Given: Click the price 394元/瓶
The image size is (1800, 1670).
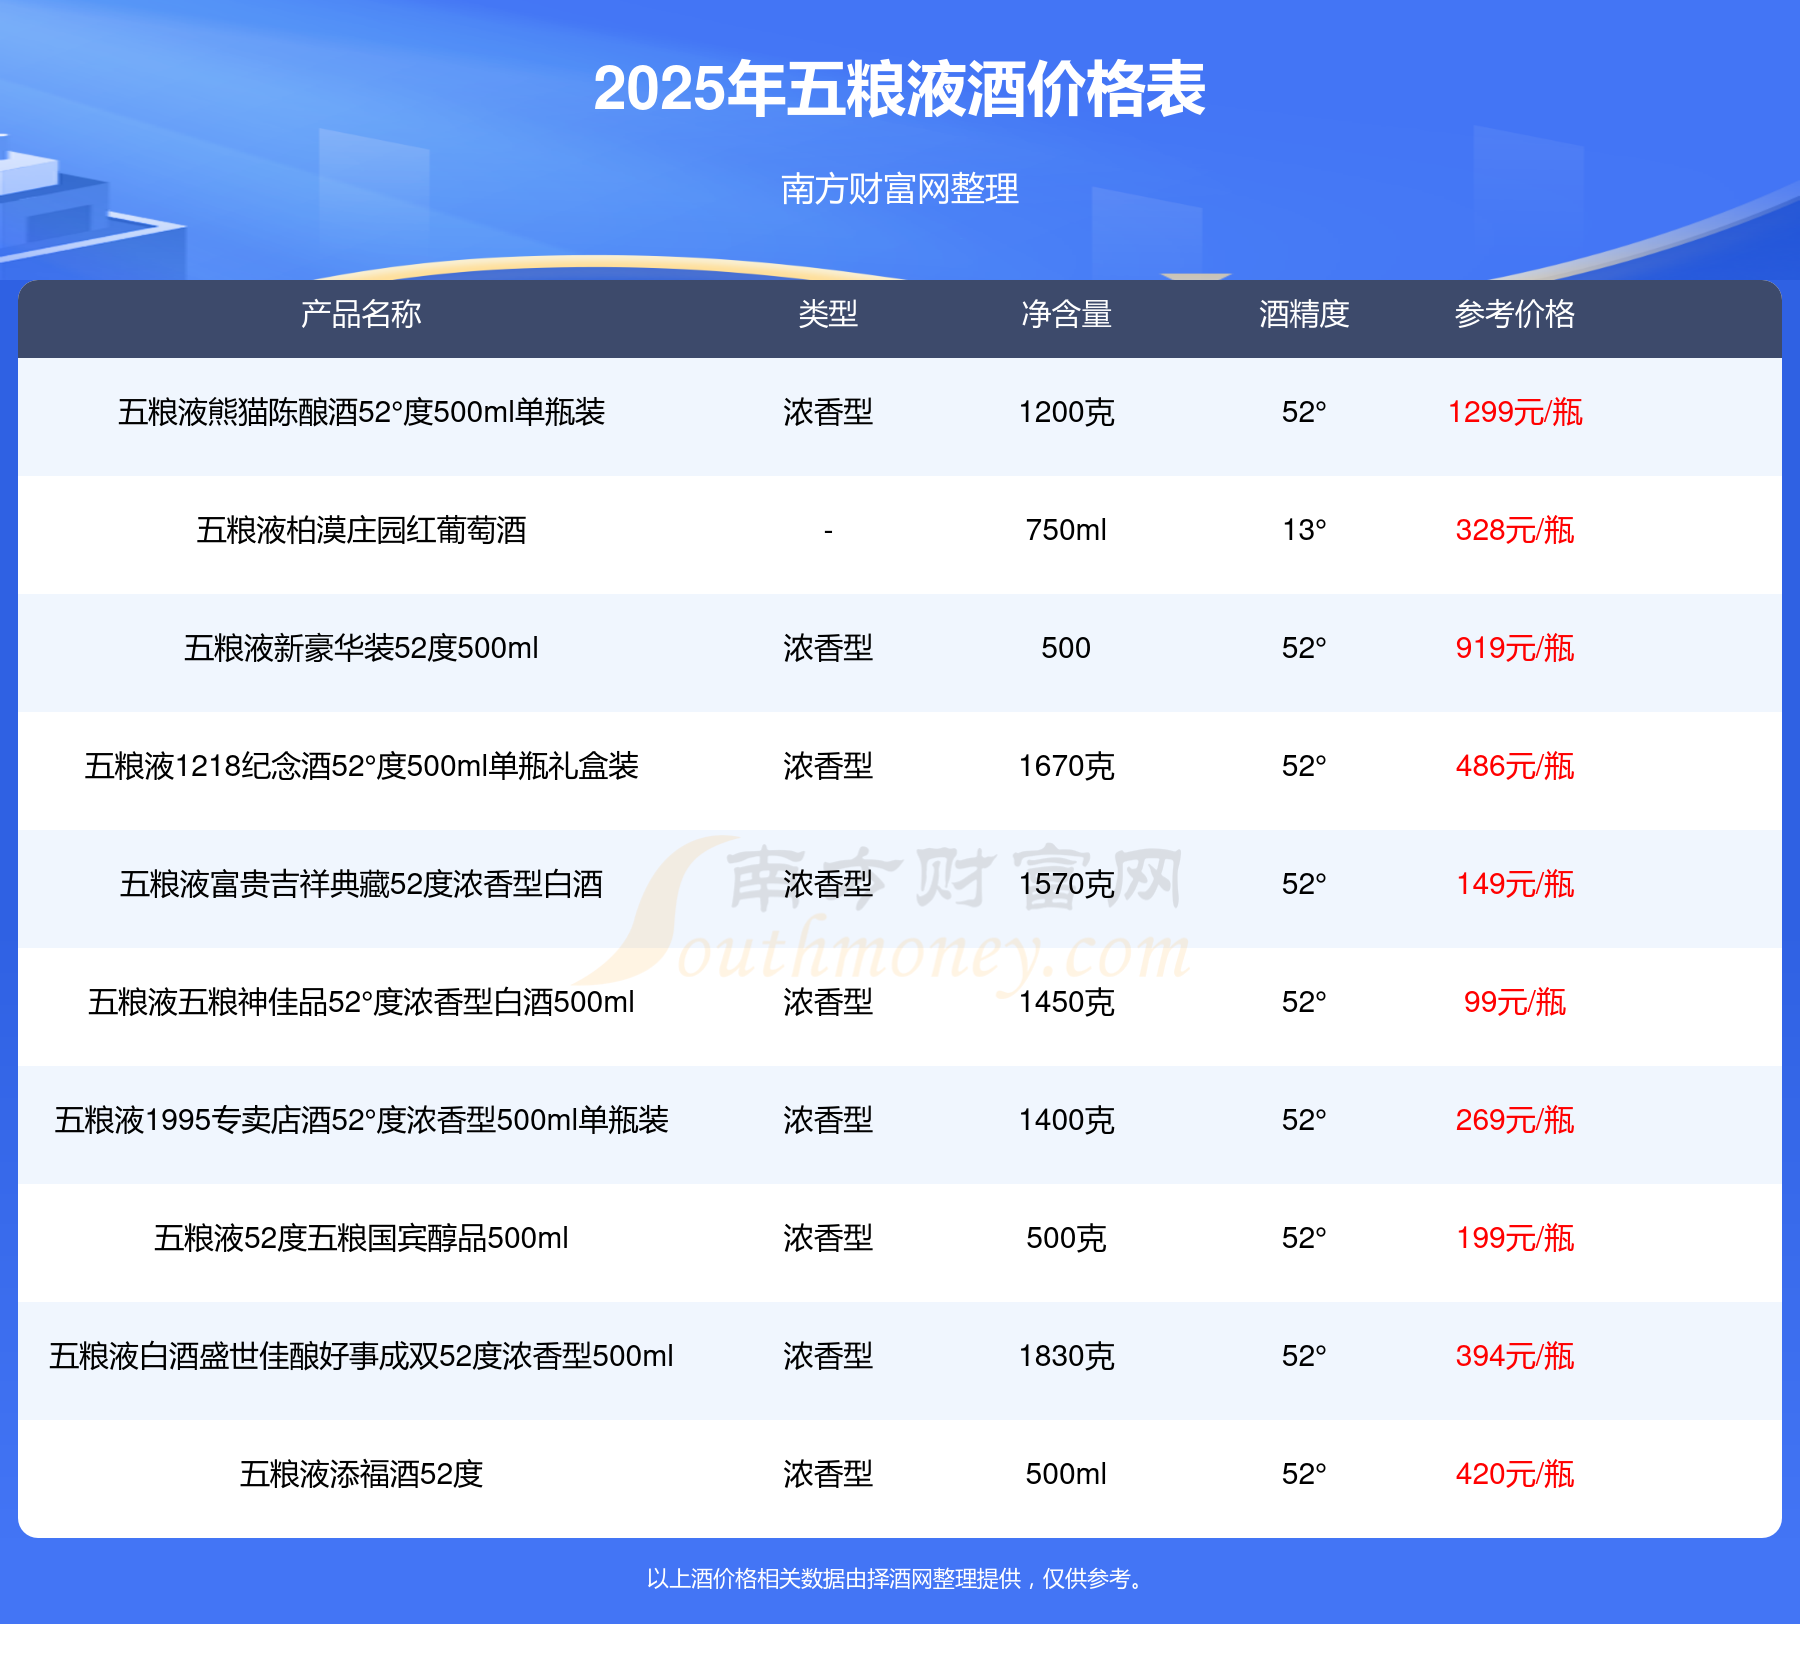Looking at the screenshot, I should tap(1515, 1356).
